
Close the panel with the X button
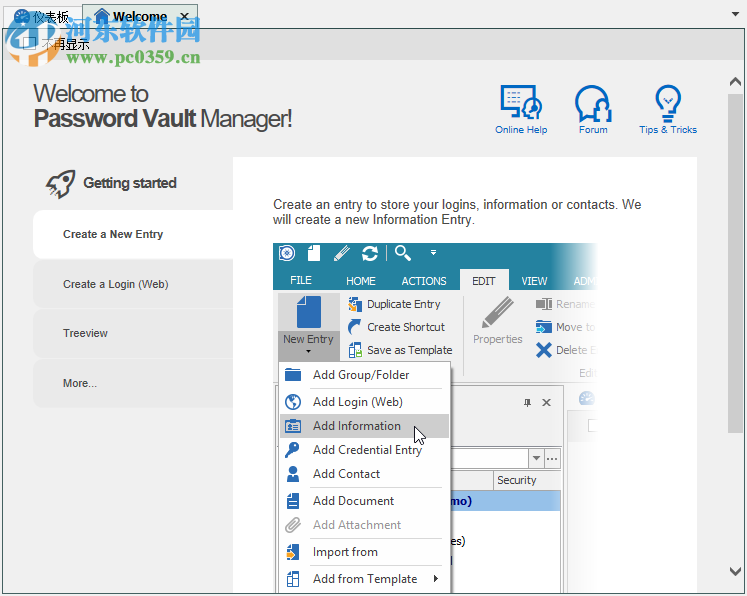click(x=546, y=403)
